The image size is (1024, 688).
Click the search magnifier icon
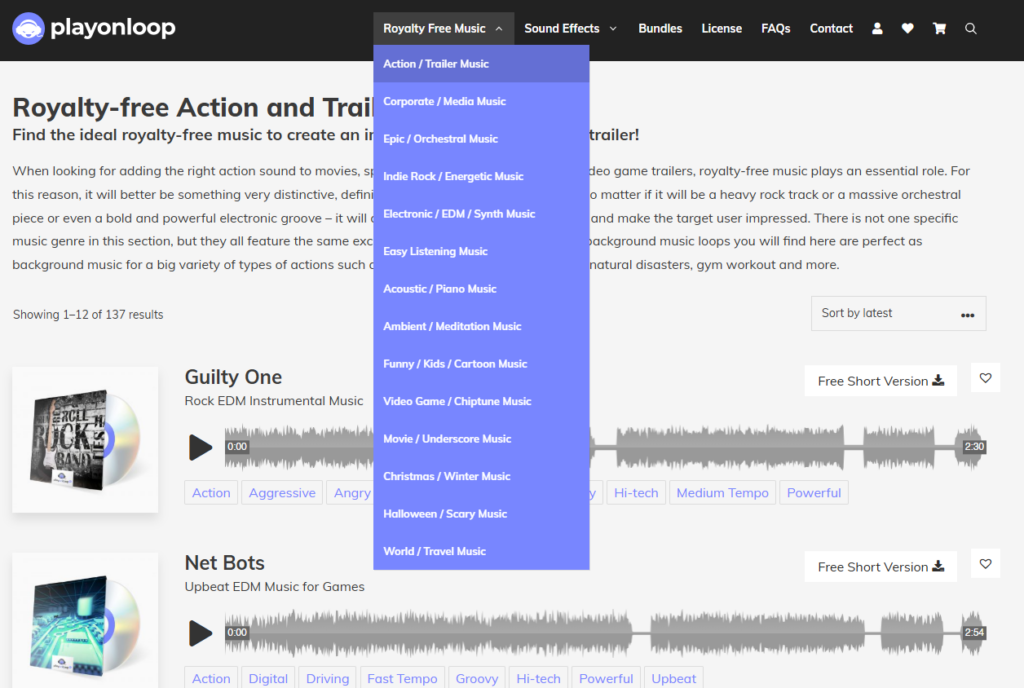[970, 29]
